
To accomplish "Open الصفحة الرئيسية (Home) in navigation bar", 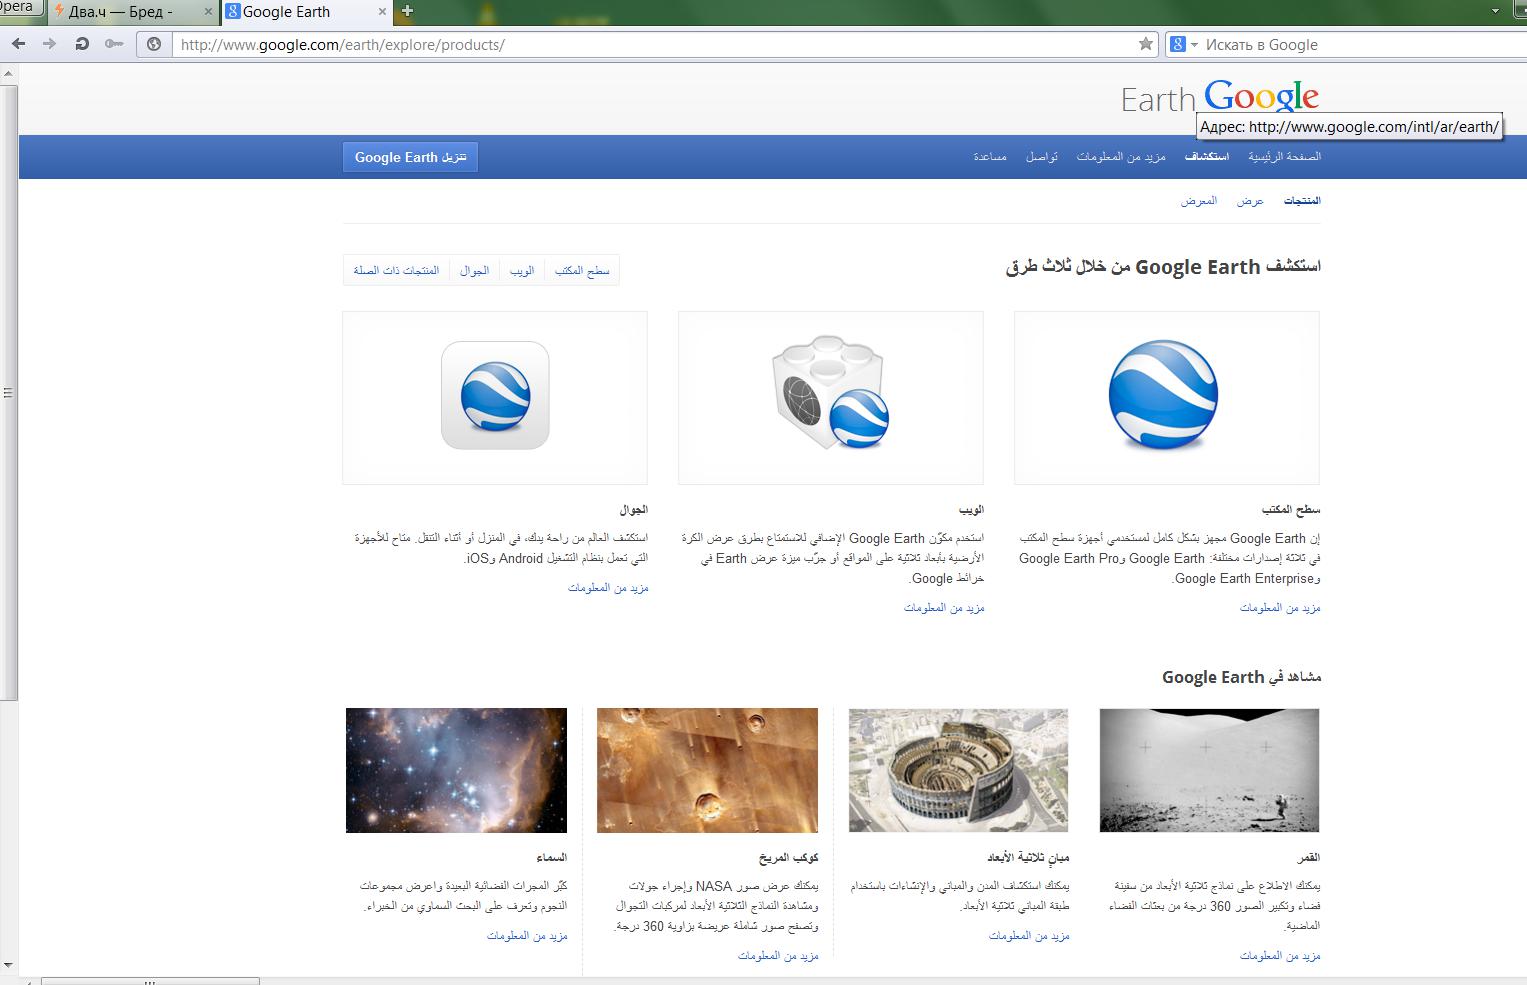I will pyautogui.click(x=1284, y=157).
